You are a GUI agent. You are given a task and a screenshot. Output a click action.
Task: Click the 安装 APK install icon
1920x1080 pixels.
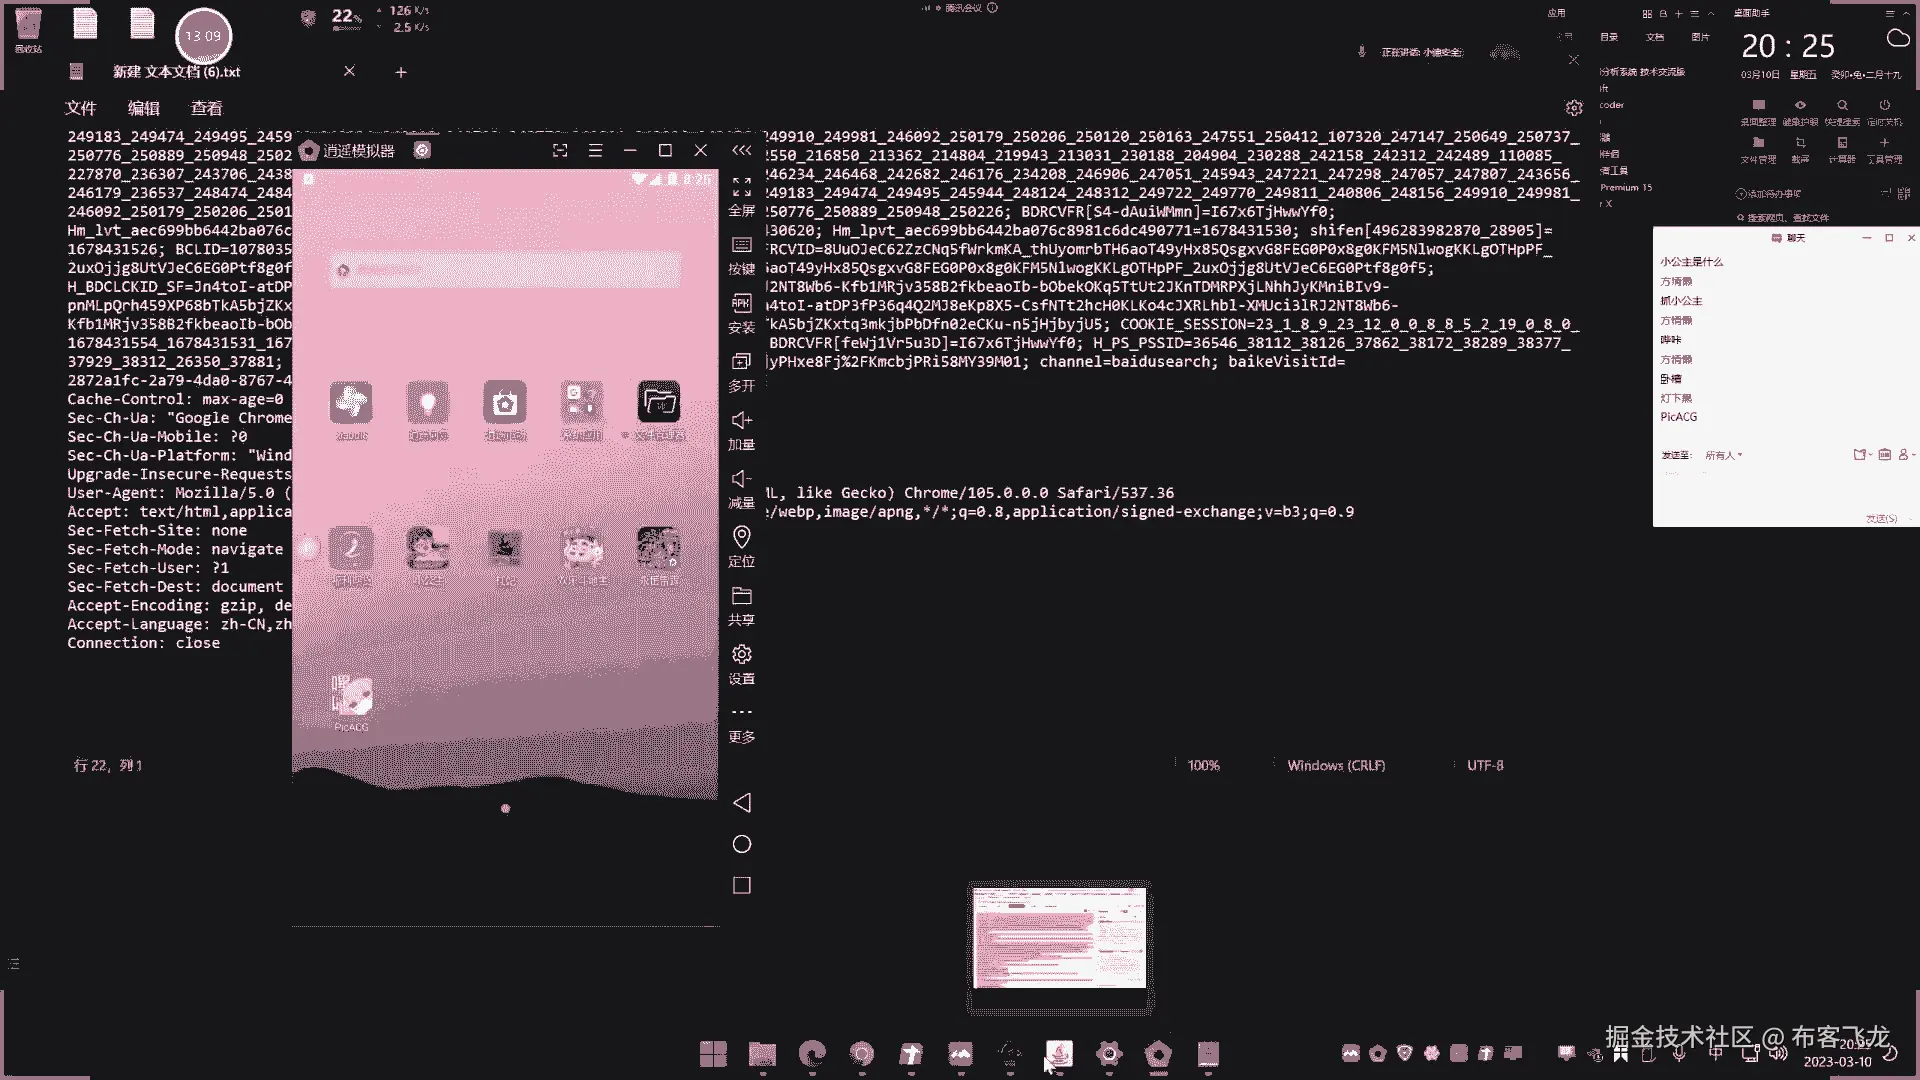click(x=741, y=304)
